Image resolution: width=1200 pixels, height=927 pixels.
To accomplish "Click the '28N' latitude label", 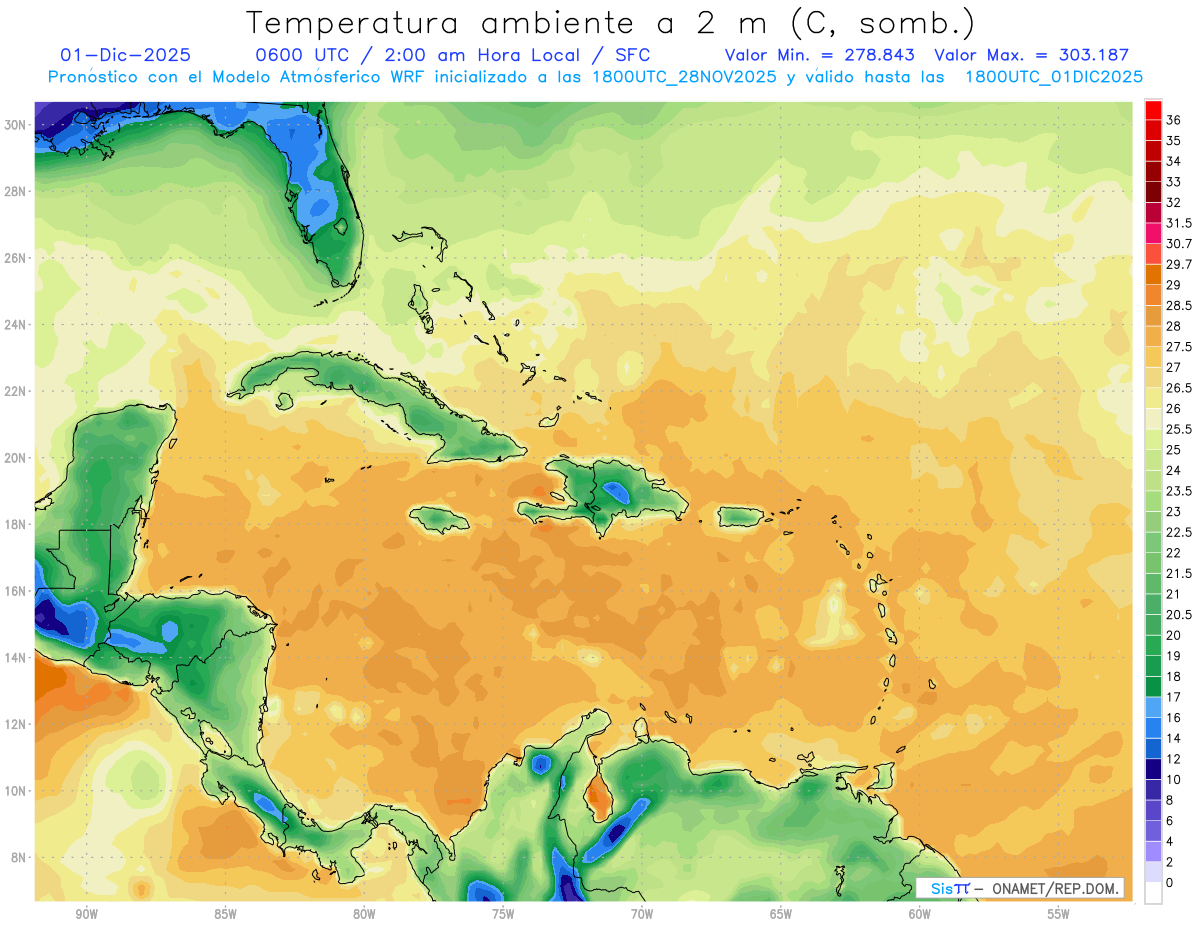I will (15, 191).
